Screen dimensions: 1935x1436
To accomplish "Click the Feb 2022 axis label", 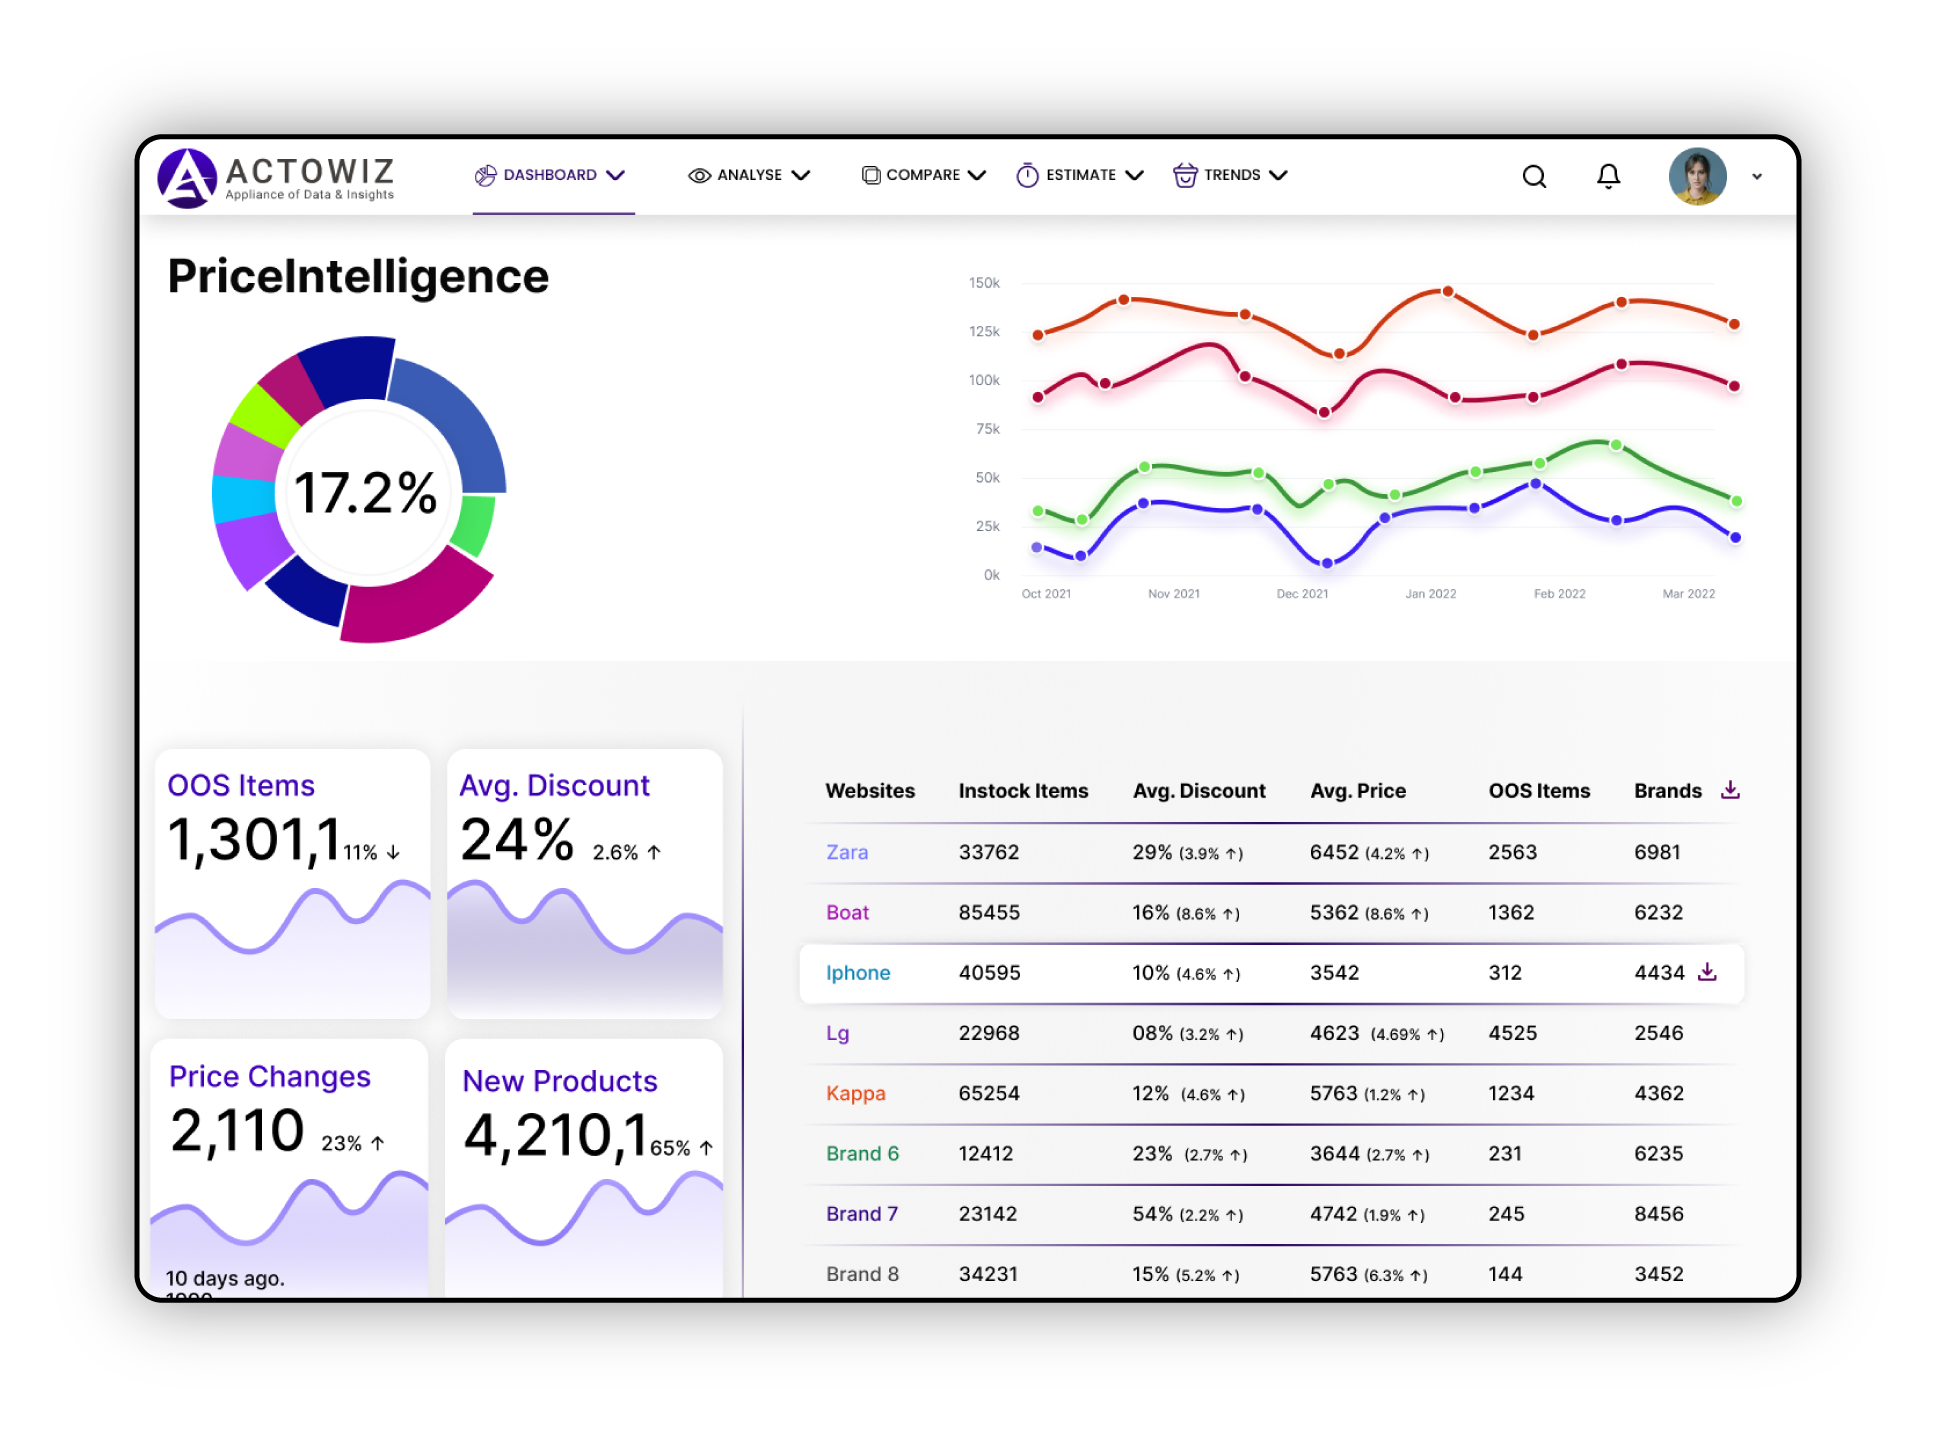I will (x=1560, y=594).
